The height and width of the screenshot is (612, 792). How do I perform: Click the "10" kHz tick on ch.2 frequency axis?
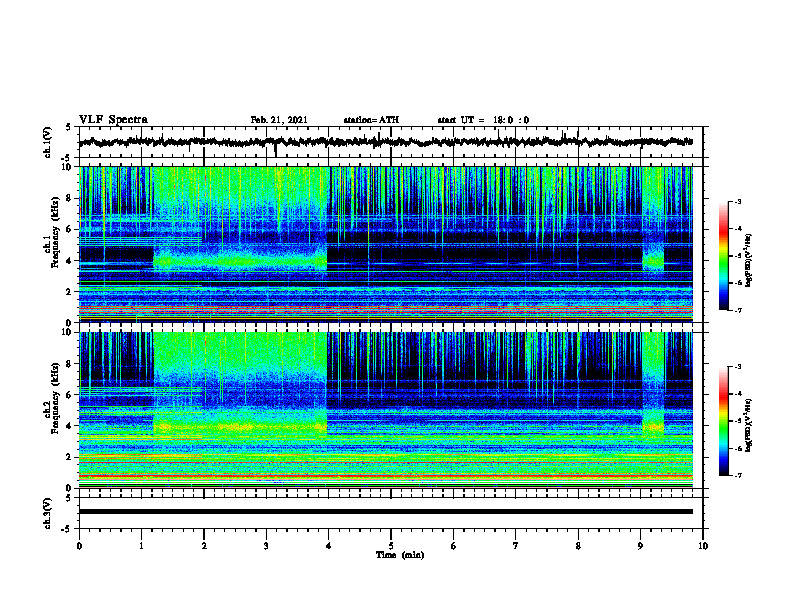(69, 332)
